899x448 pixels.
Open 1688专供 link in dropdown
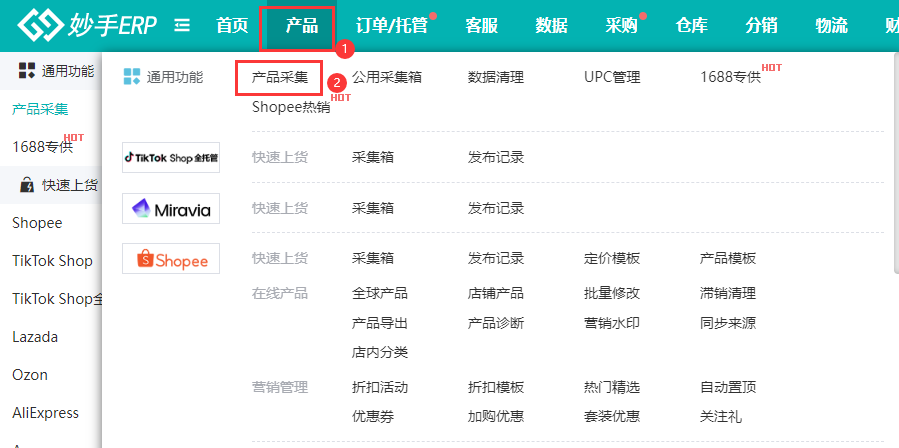click(730, 77)
